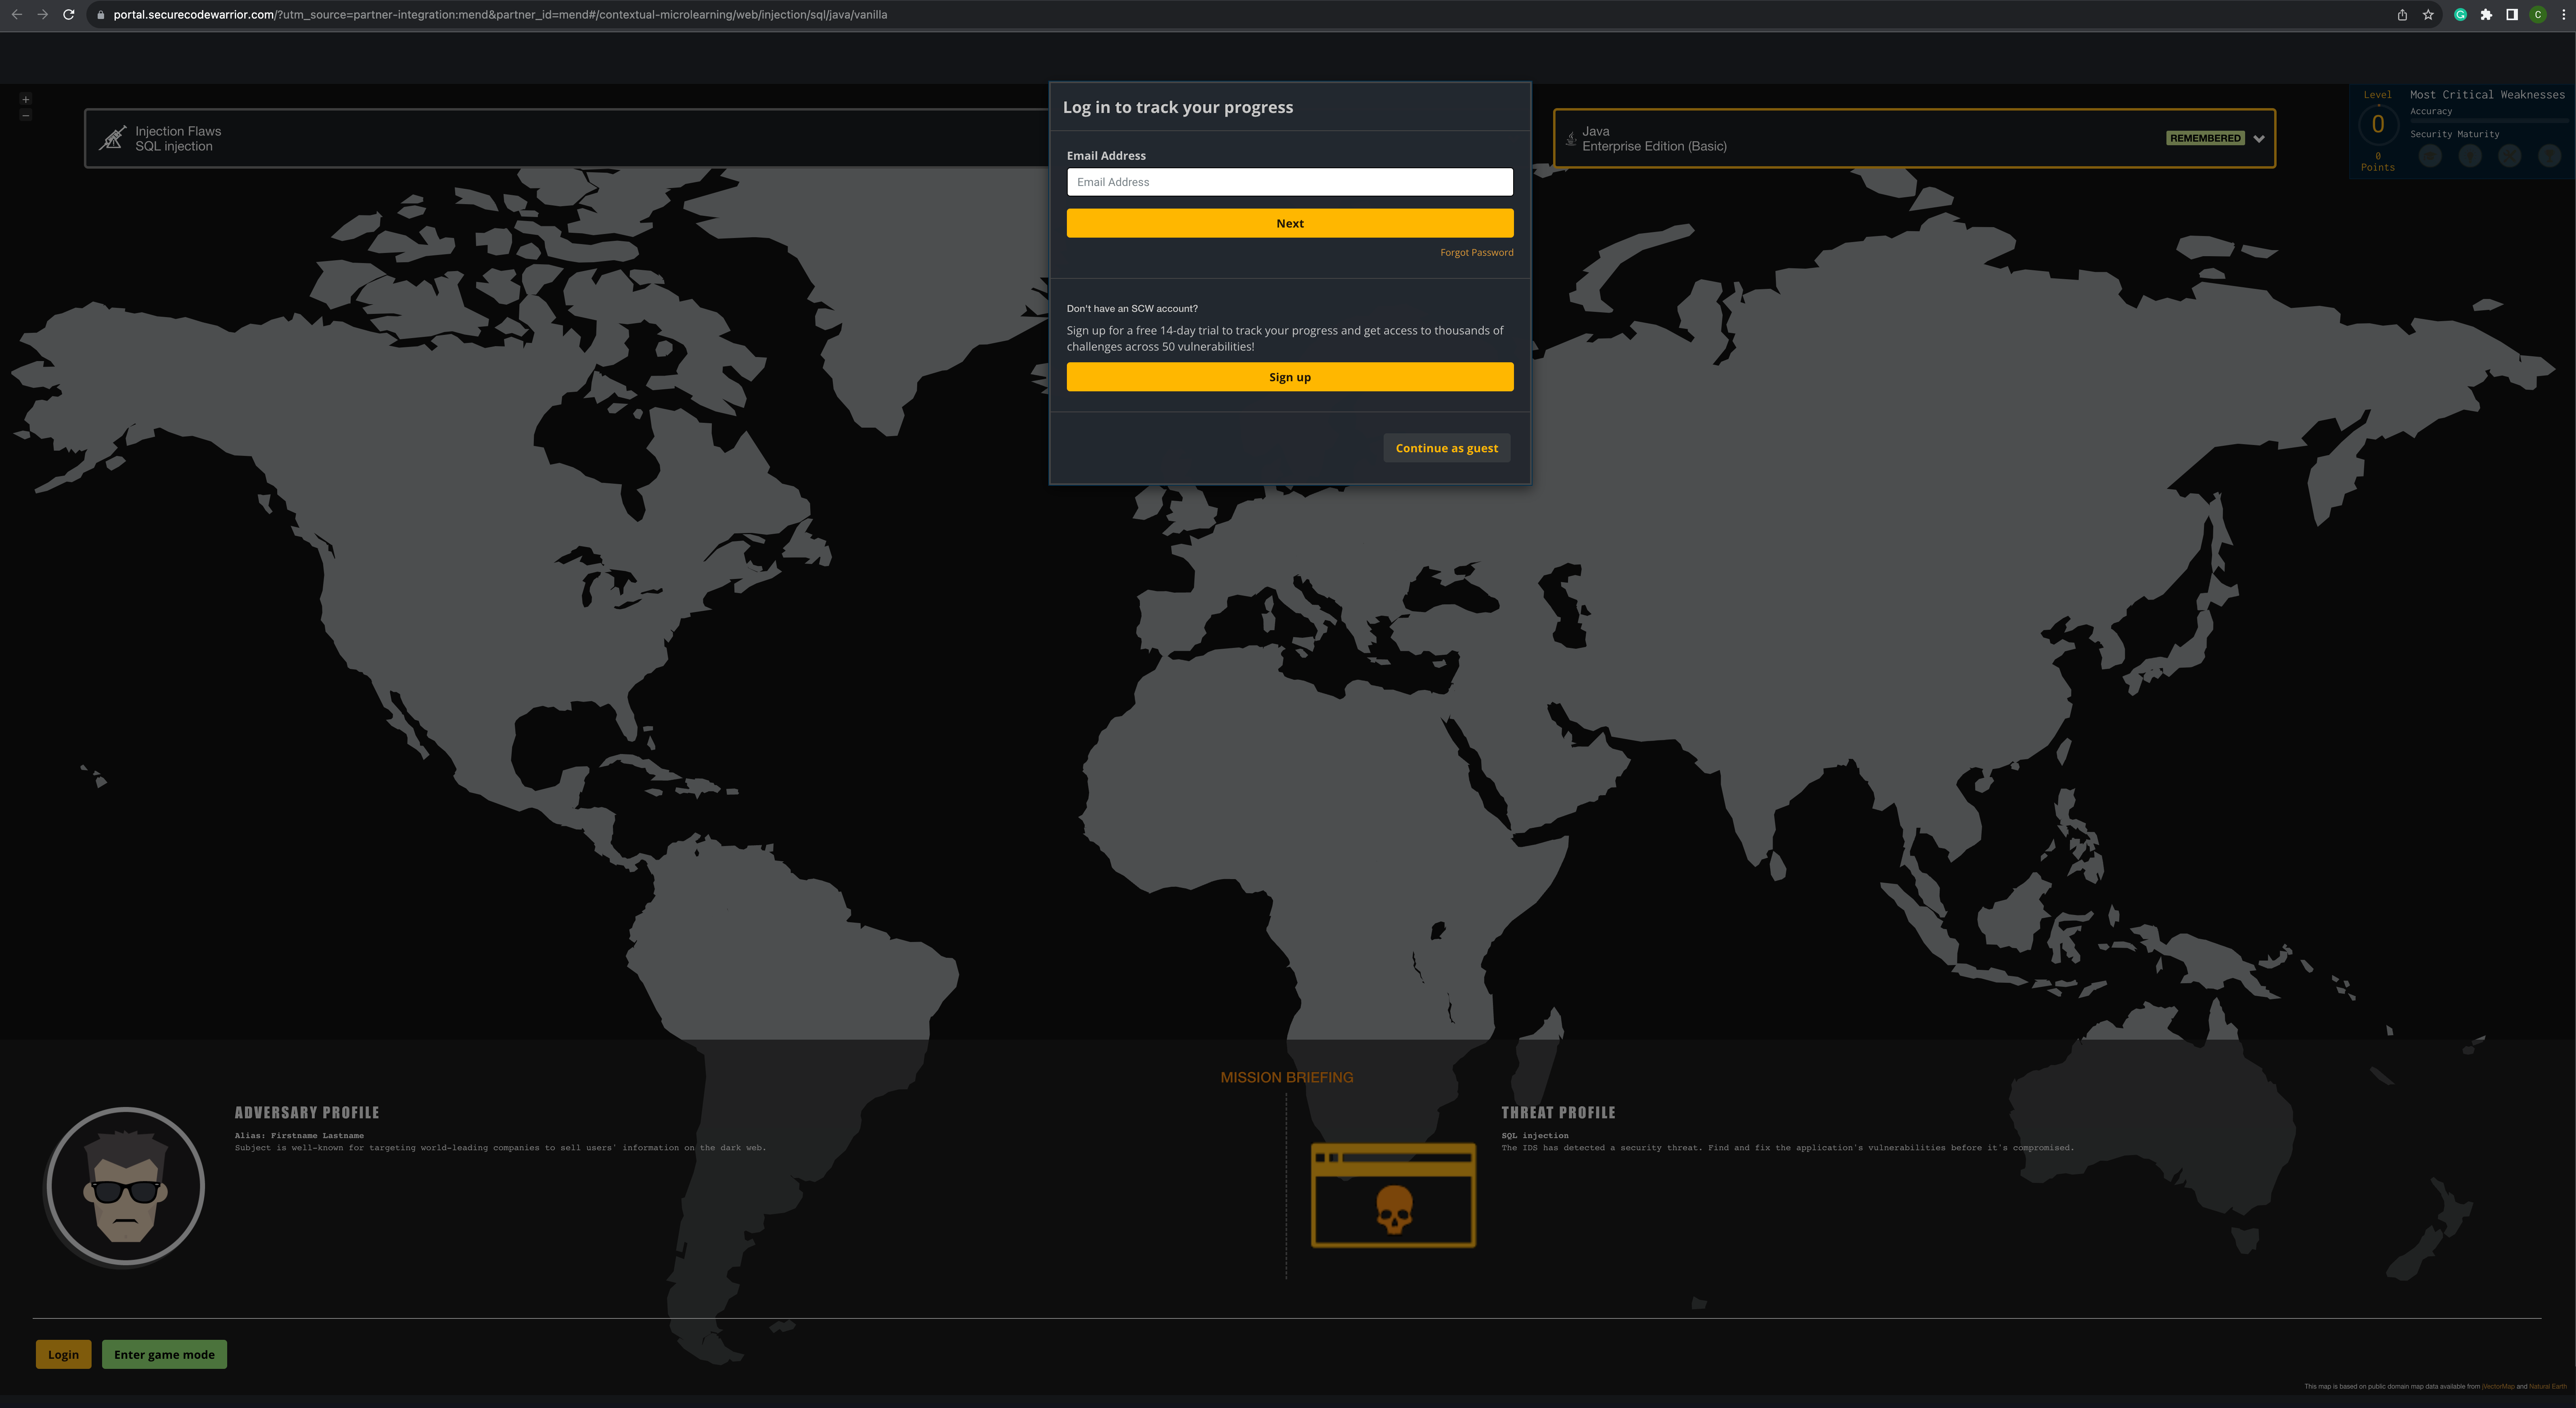Click the wrench tools maturity badge
2576x1408 pixels.
pos(2510,156)
